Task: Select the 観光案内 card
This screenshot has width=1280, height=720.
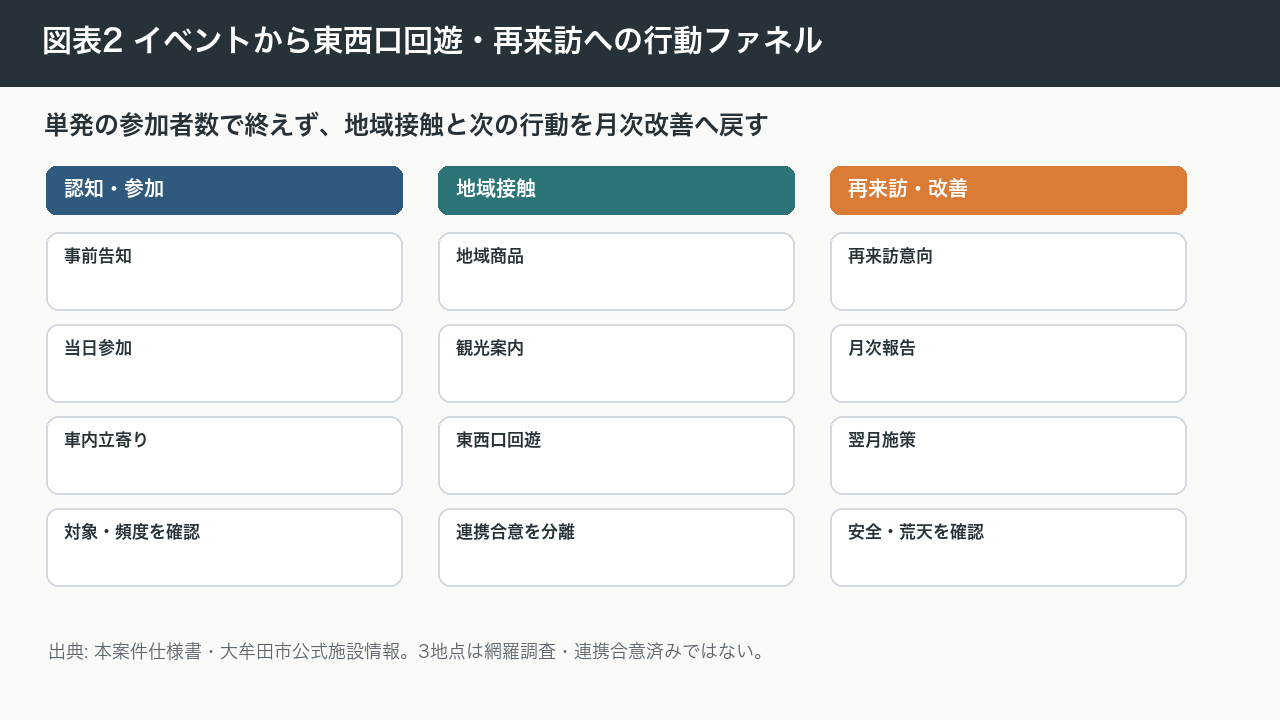Action: pyautogui.click(x=616, y=364)
